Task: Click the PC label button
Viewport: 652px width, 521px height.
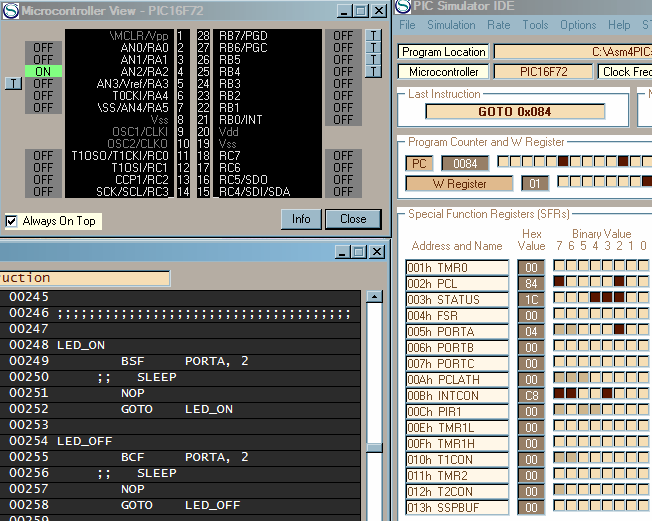Action: pyautogui.click(x=419, y=163)
